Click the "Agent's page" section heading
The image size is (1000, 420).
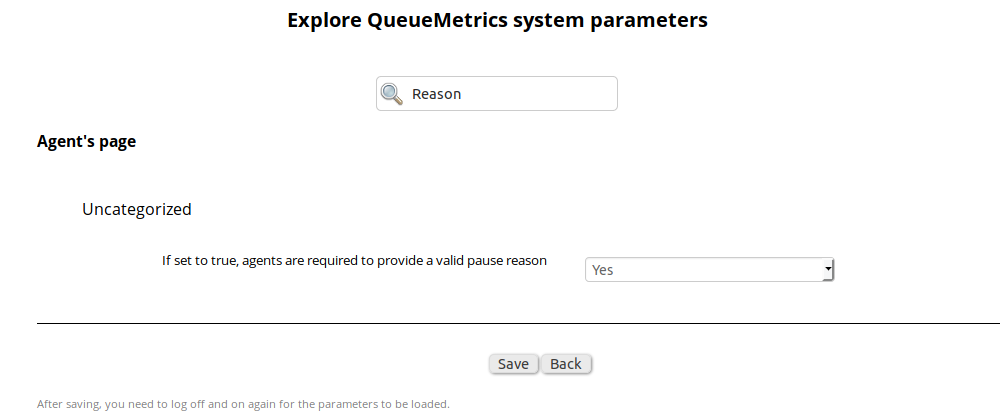pyautogui.click(x=86, y=142)
